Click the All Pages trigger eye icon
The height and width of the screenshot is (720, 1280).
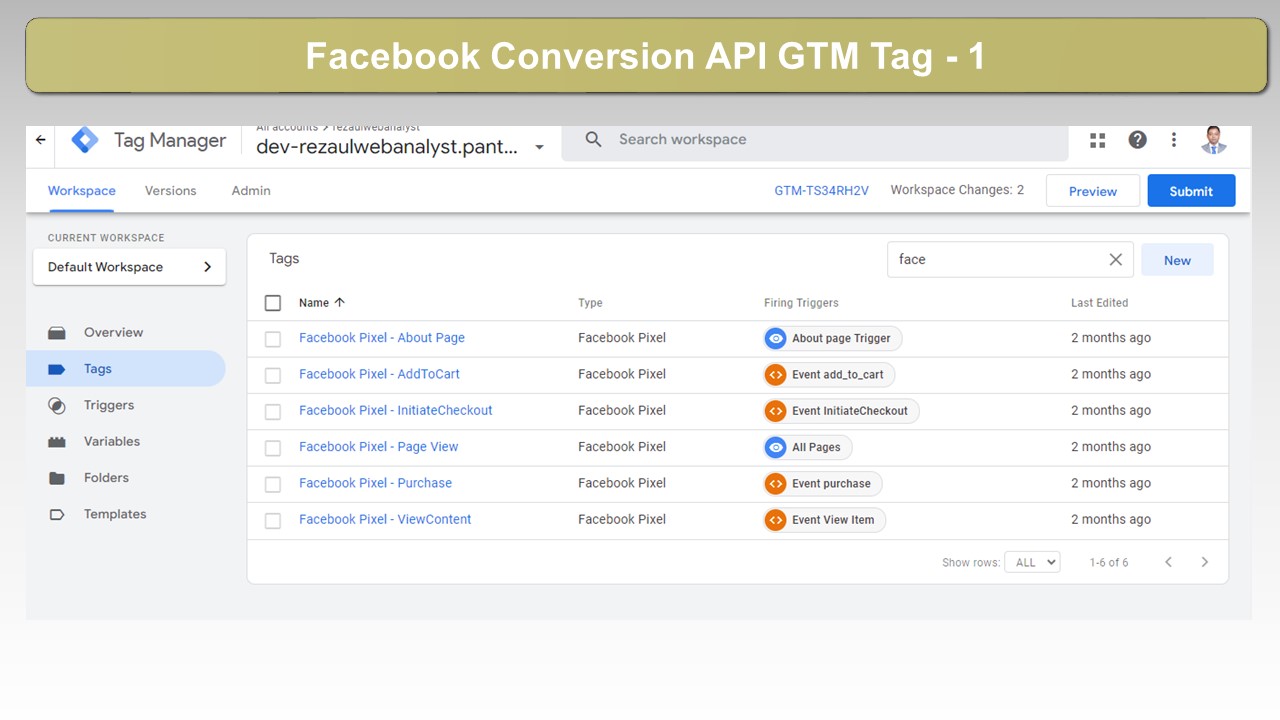775,447
